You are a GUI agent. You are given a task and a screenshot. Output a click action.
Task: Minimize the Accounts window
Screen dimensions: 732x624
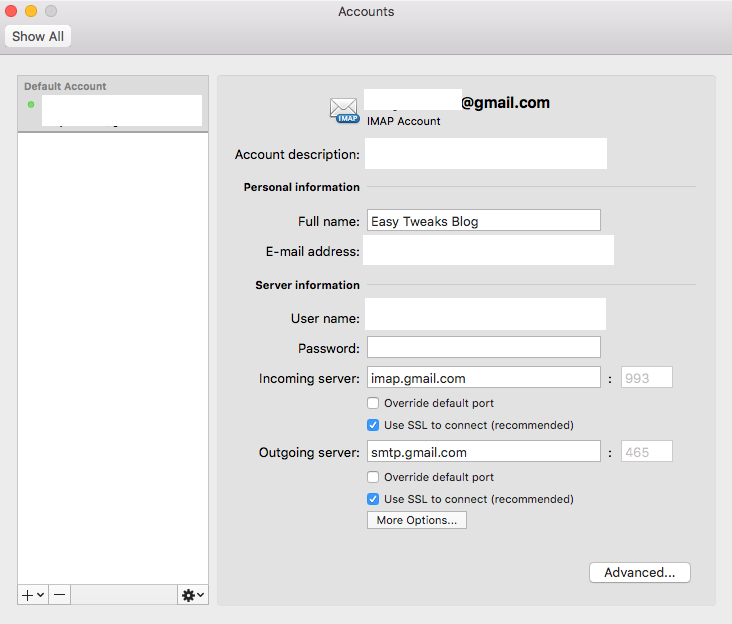tap(31, 11)
